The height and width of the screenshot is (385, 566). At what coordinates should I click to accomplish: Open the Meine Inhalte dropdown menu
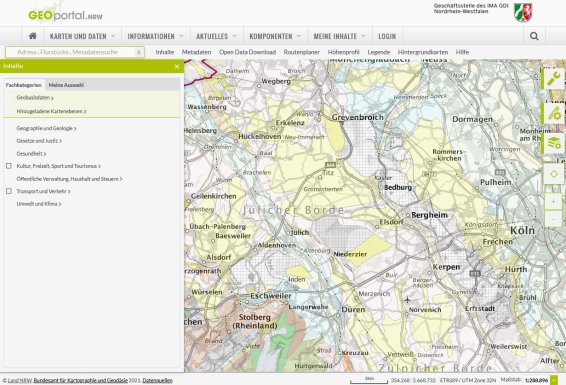(340, 36)
